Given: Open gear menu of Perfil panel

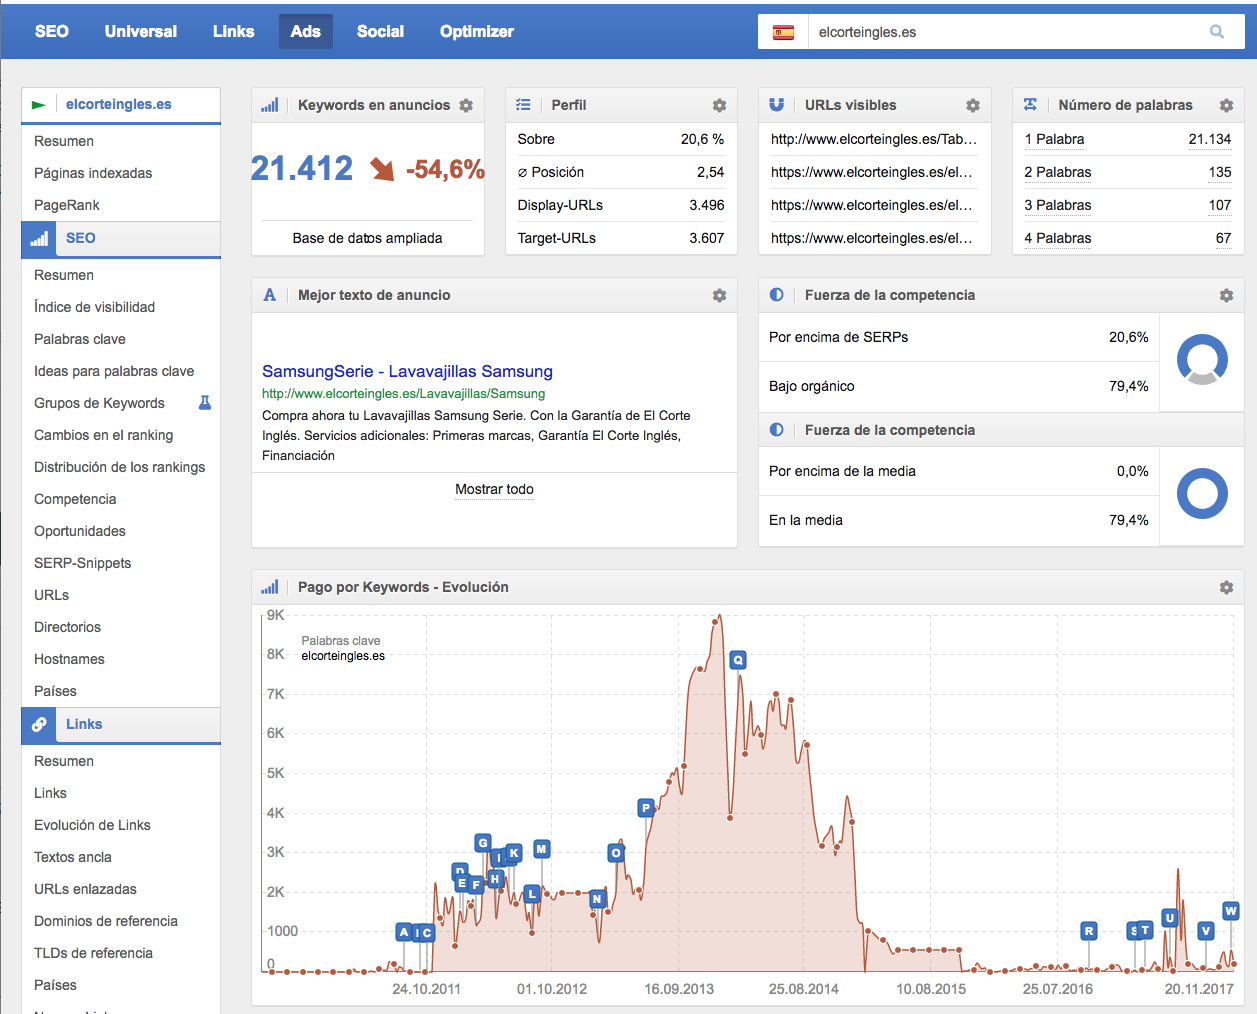Looking at the screenshot, I should pyautogui.click(x=719, y=105).
